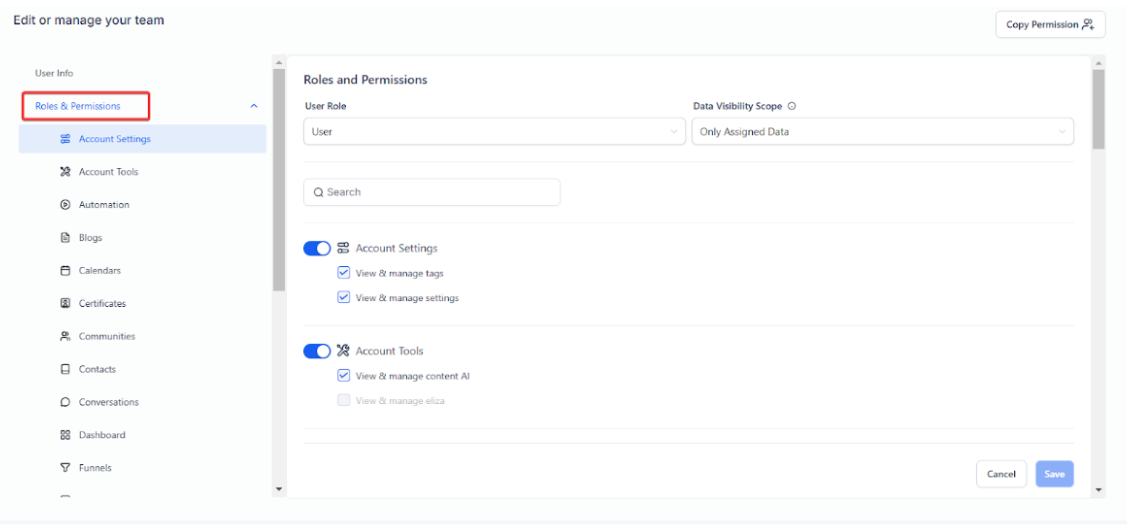
Task: Click the Conversations chat bubble icon
Action: (65, 402)
